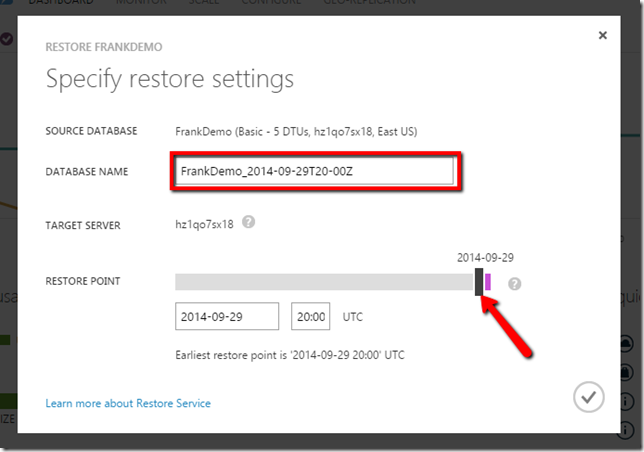
Task: Click the bag-shaped icon at the right edge
Action: (626, 373)
